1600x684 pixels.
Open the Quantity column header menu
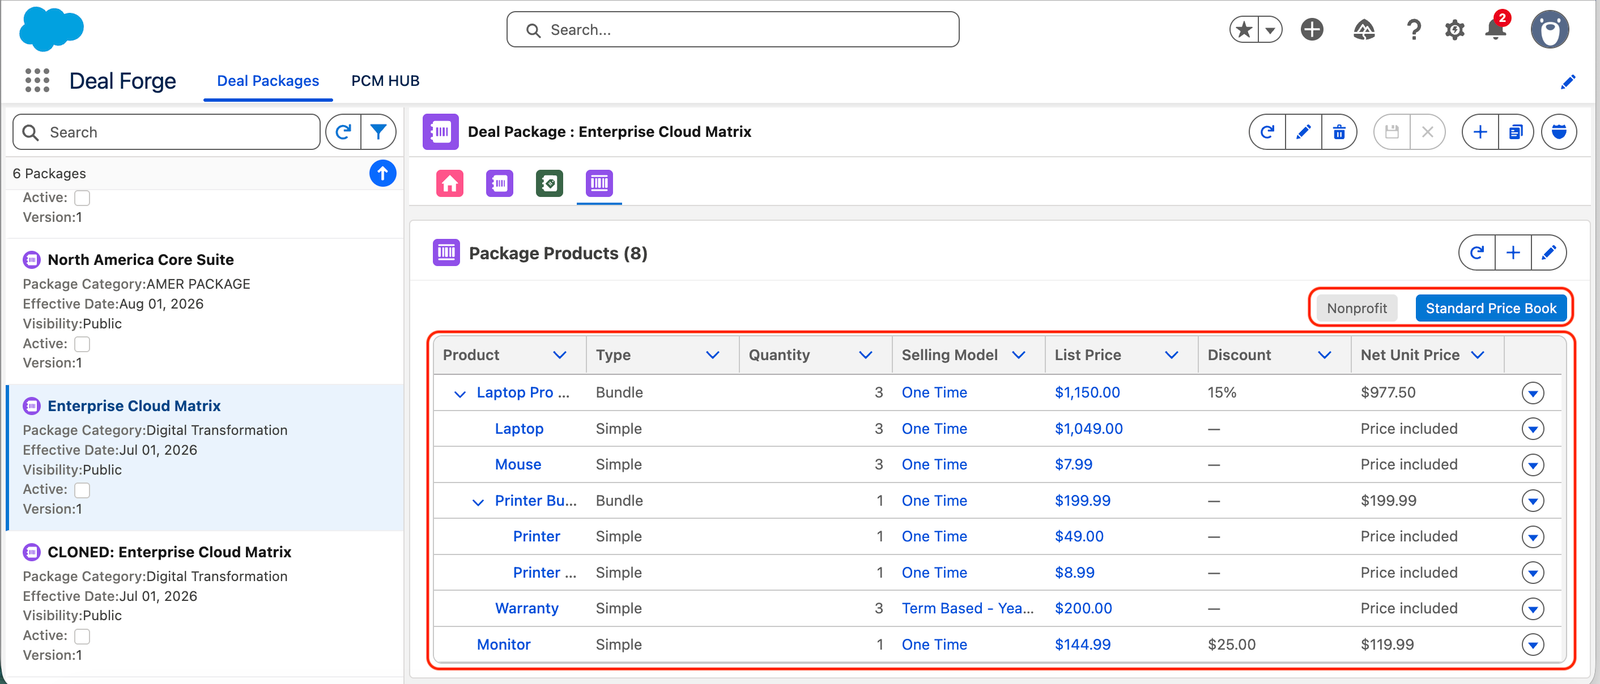click(x=866, y=355)
